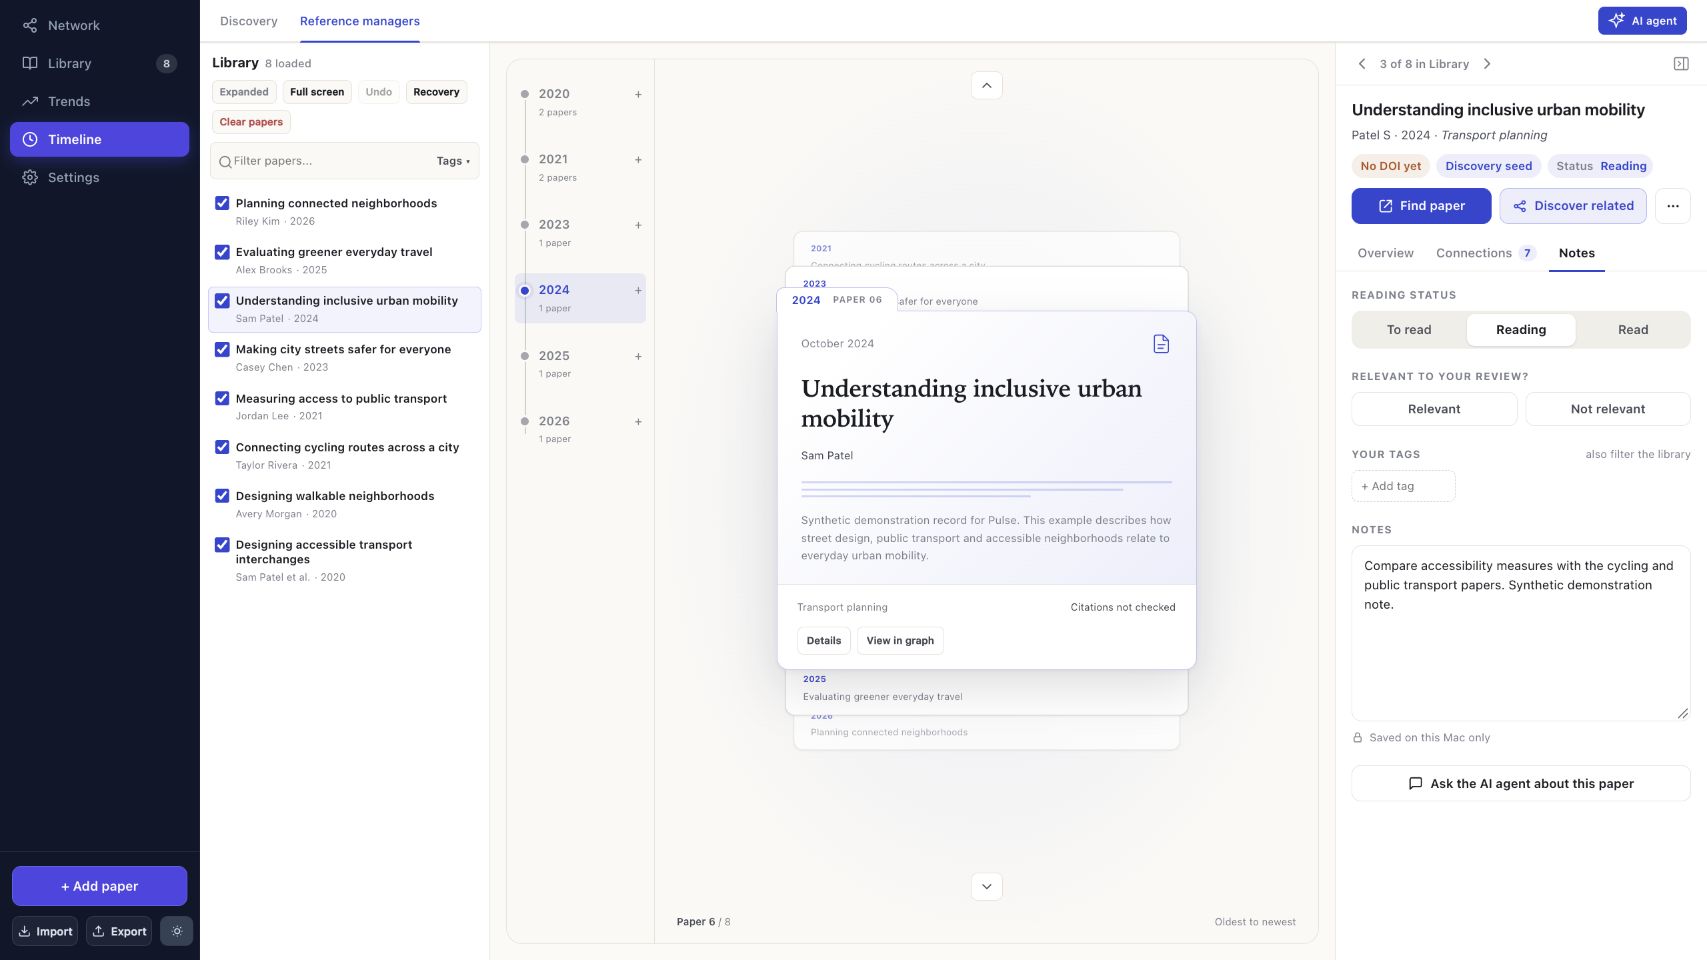Click the Import button

coord(45,931)
